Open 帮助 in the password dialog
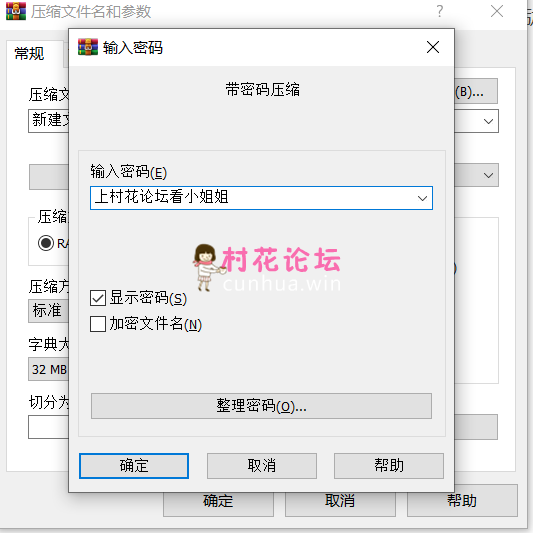 pyautogui.click(x=389, y=466)
